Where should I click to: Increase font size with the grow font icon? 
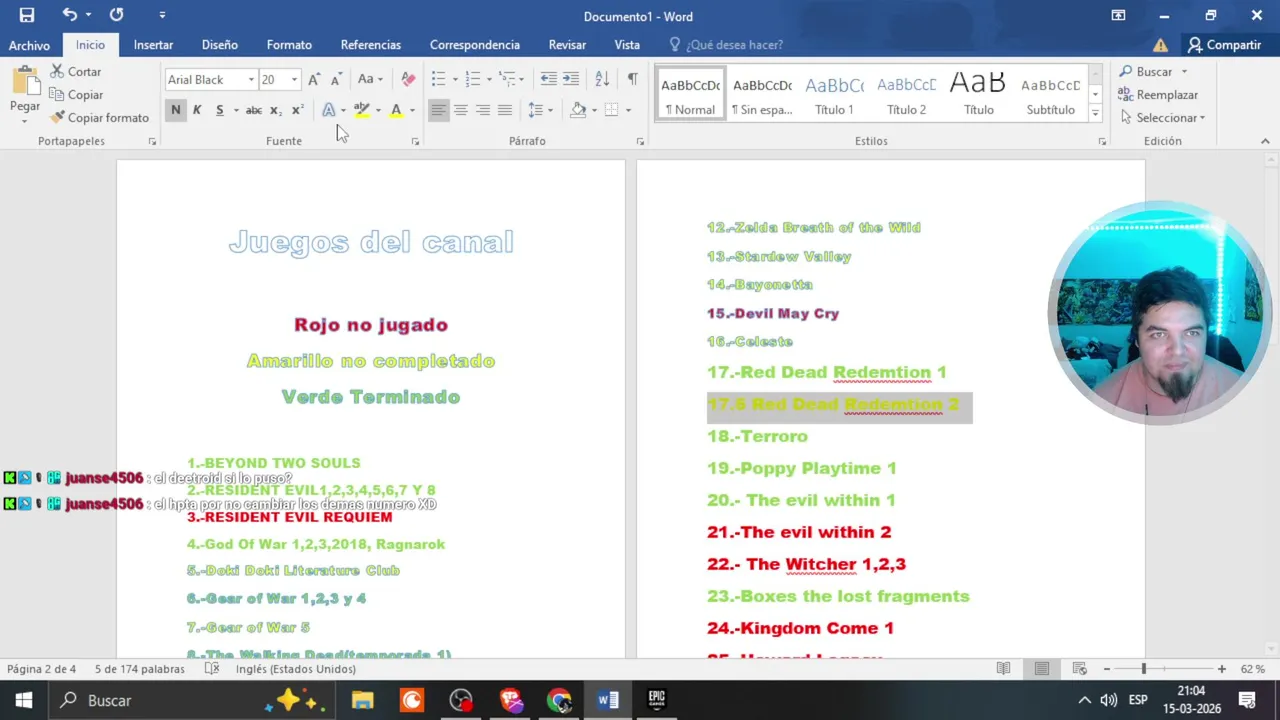tap(314, 79)
